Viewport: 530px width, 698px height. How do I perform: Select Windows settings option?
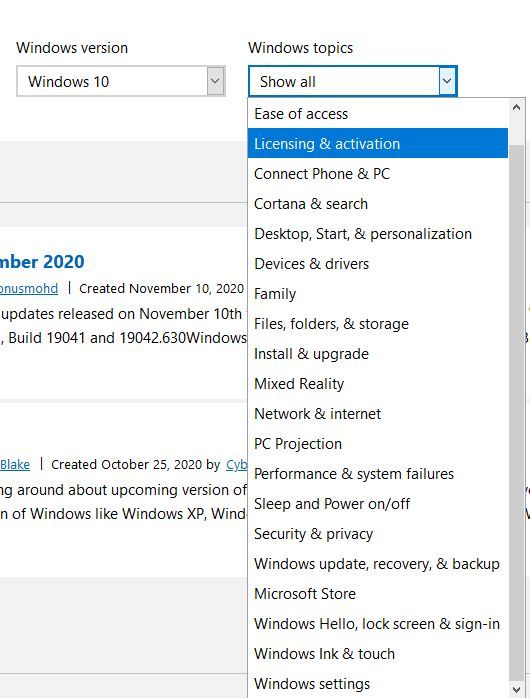(378, 684)
